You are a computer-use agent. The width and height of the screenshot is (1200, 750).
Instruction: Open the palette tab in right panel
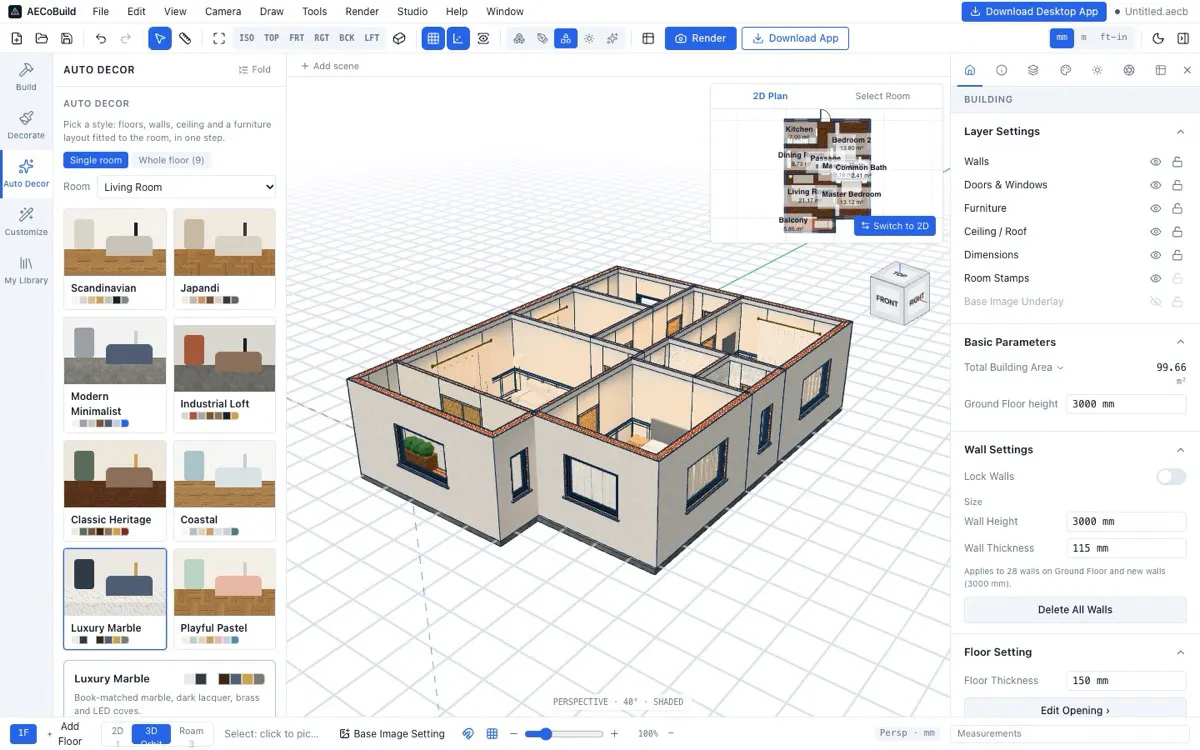pos(1065,70)
